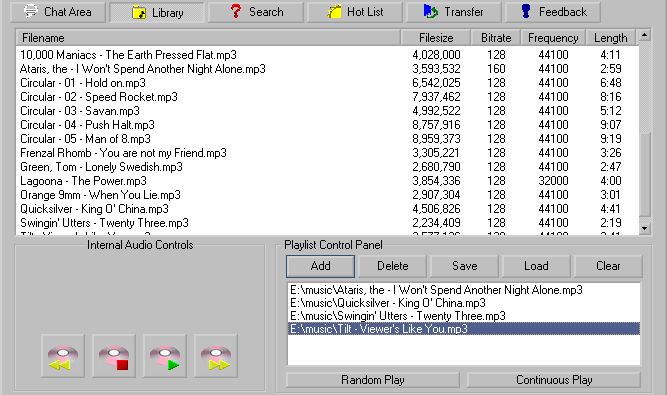Image resolution: width=667 pixels, height=395 pixels.
Task: Sort the library by the Frequency column header
Action: tap(553, 38)
